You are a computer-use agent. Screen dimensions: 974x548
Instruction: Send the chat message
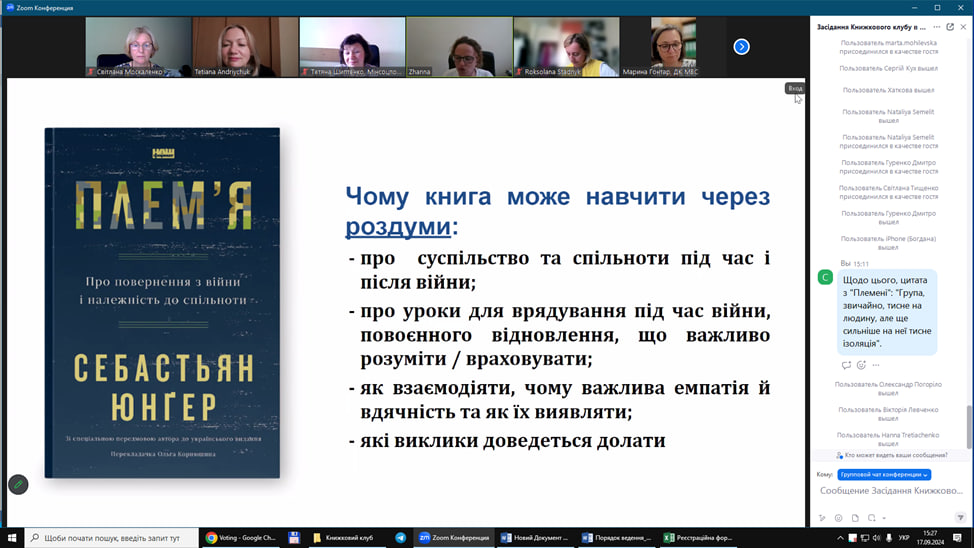[x=960, y=518]
